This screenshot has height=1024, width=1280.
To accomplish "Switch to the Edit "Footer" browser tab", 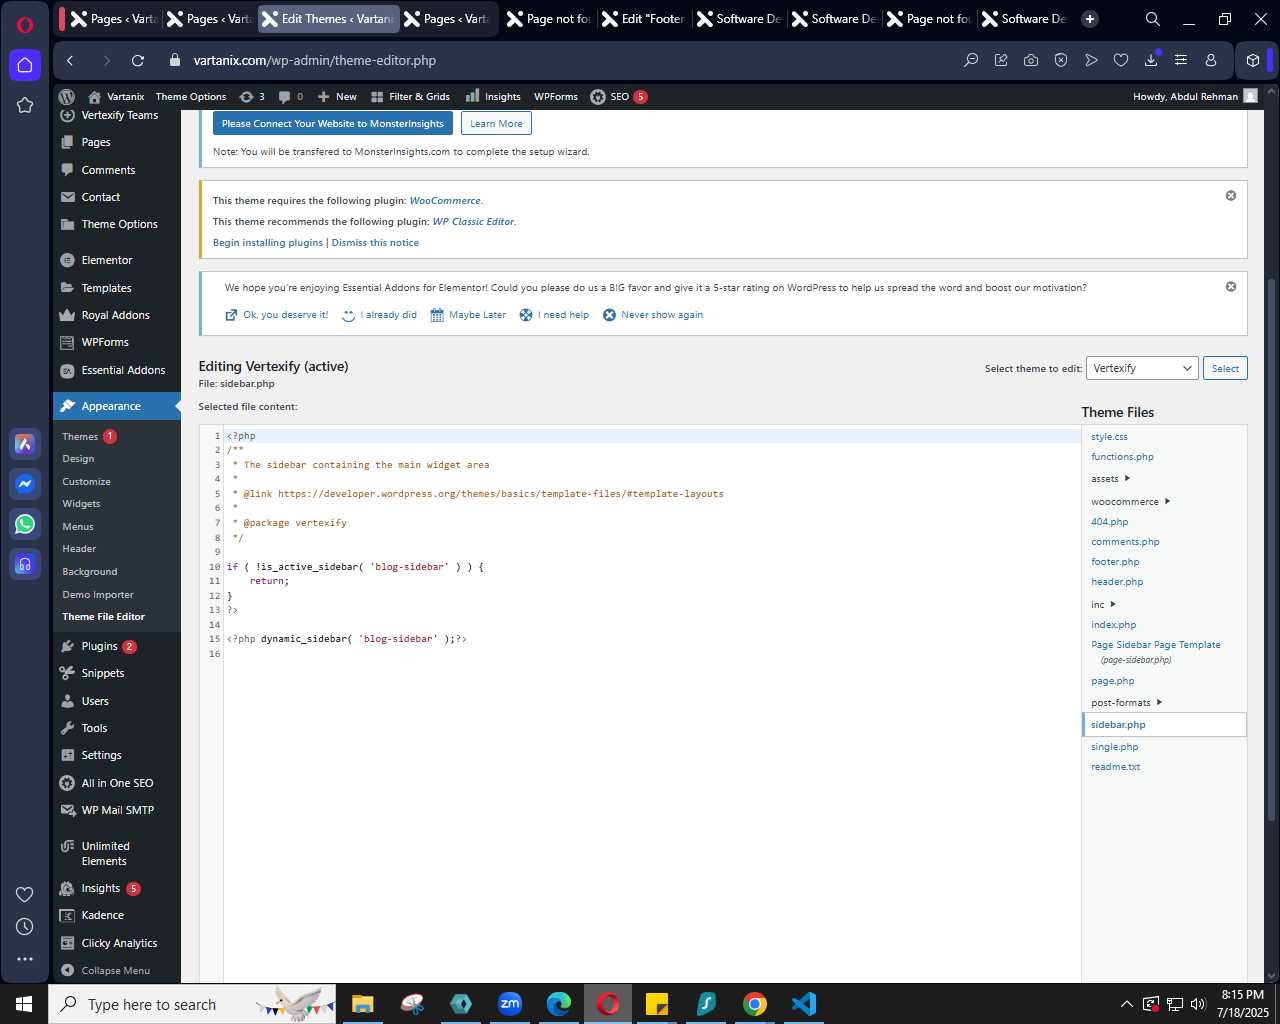I will tap(643, 19).
